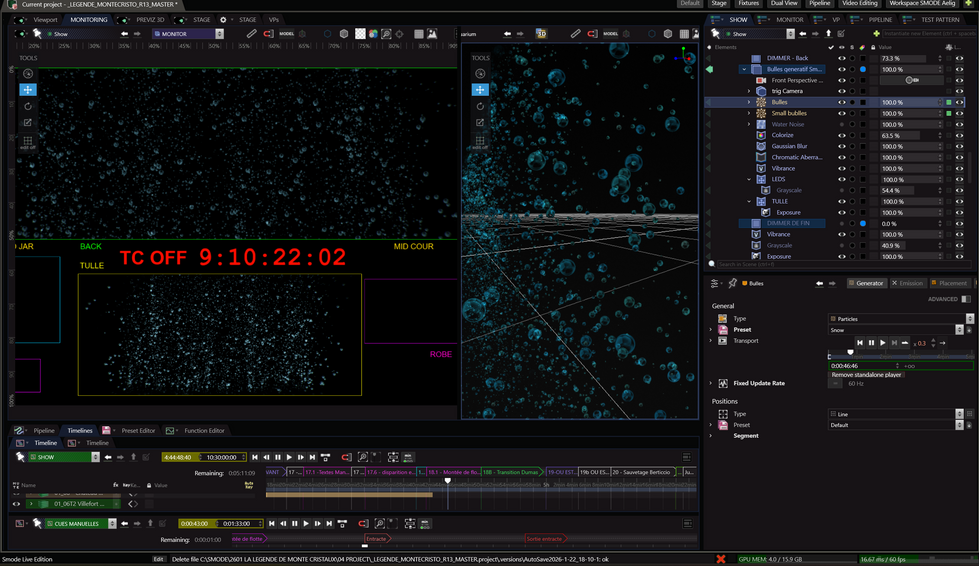Play the SHOW timeline

289,457
